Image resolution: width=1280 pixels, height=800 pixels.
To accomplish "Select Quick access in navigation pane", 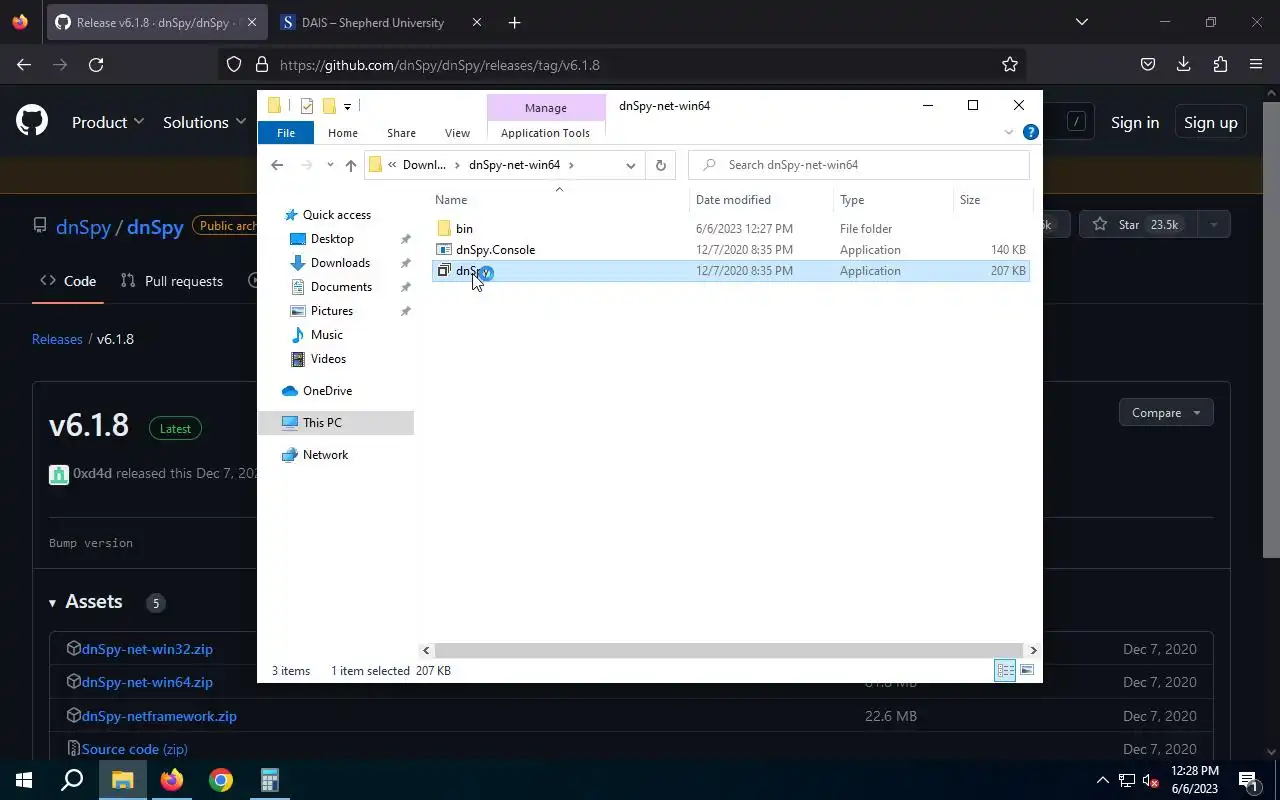I will click(336, 215).
